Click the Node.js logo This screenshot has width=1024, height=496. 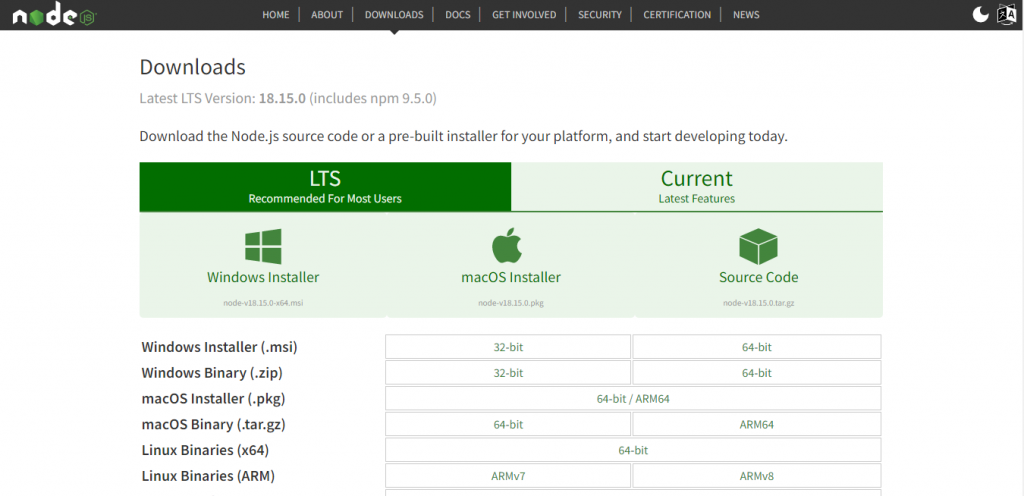pyautogui.click(x=52, y=15)
